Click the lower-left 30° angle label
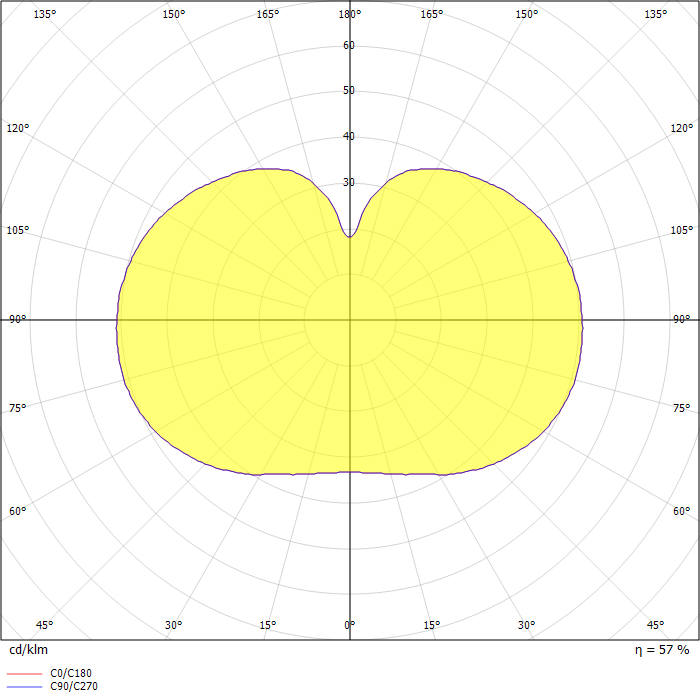Screen dimensions: 700x700 pyautogui.click(x=174, y=625)
